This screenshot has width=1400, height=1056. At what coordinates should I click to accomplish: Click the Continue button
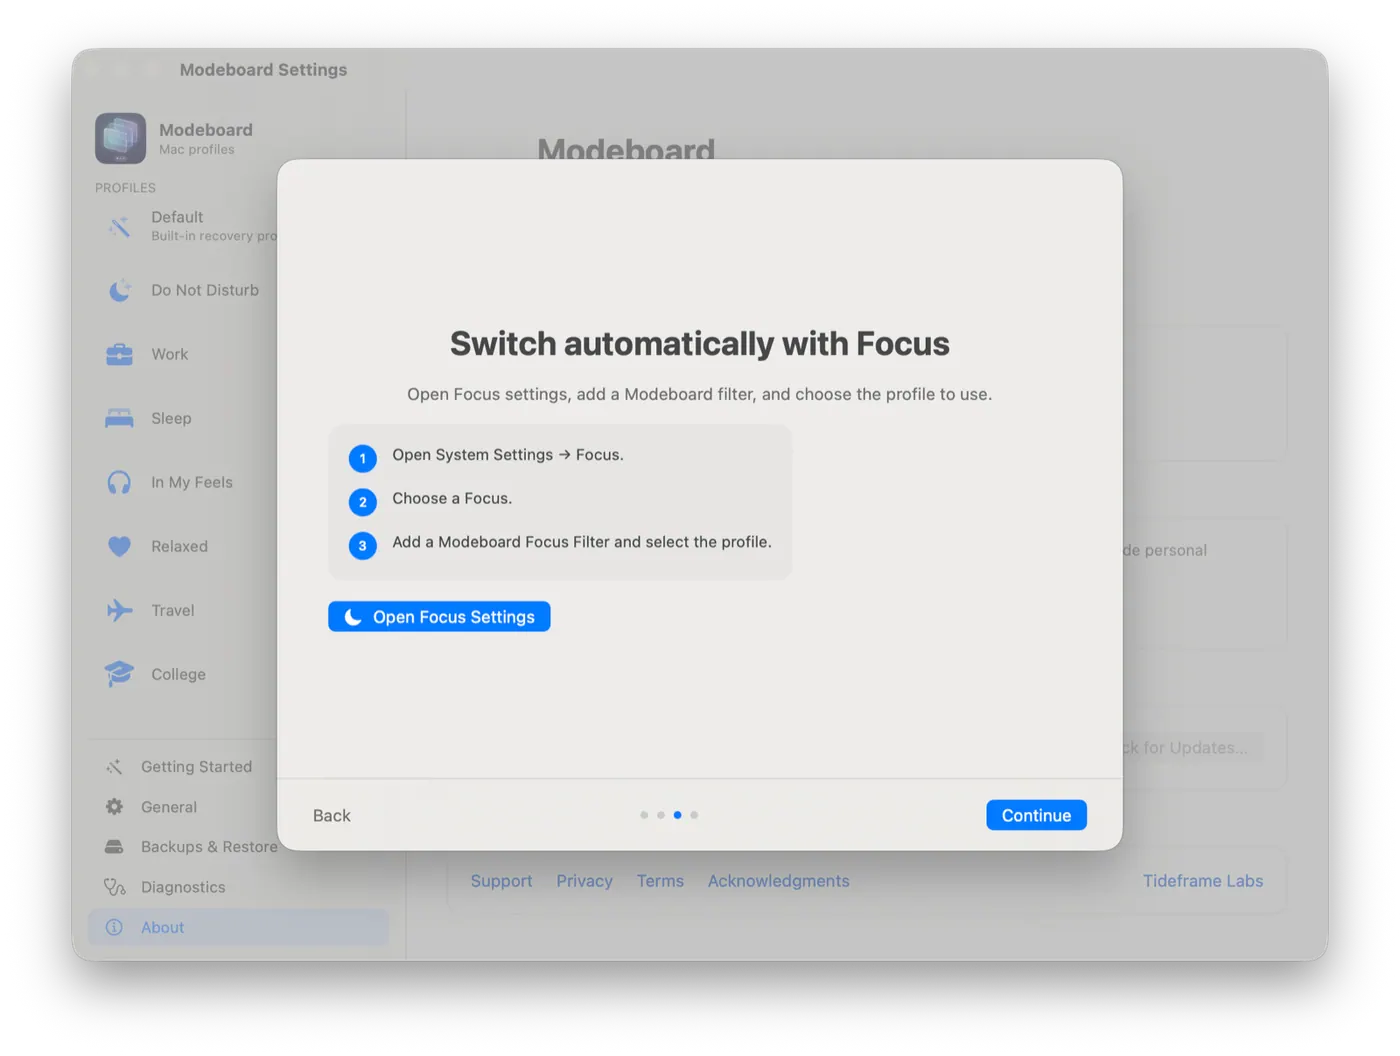1036,815
